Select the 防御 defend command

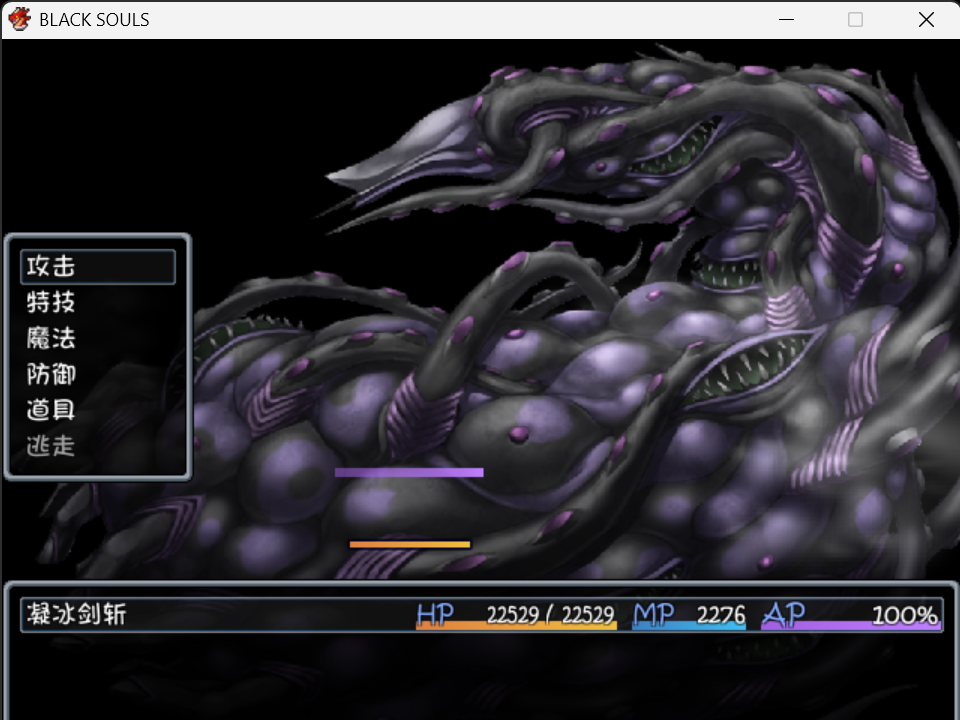51,374
